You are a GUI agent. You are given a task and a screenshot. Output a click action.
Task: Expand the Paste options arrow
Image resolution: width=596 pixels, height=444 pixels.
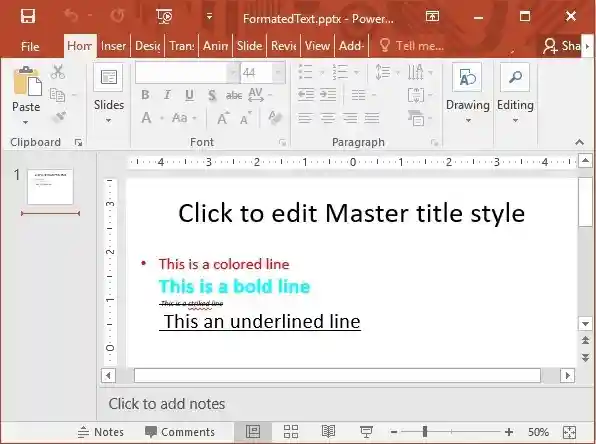click(25, 122)
